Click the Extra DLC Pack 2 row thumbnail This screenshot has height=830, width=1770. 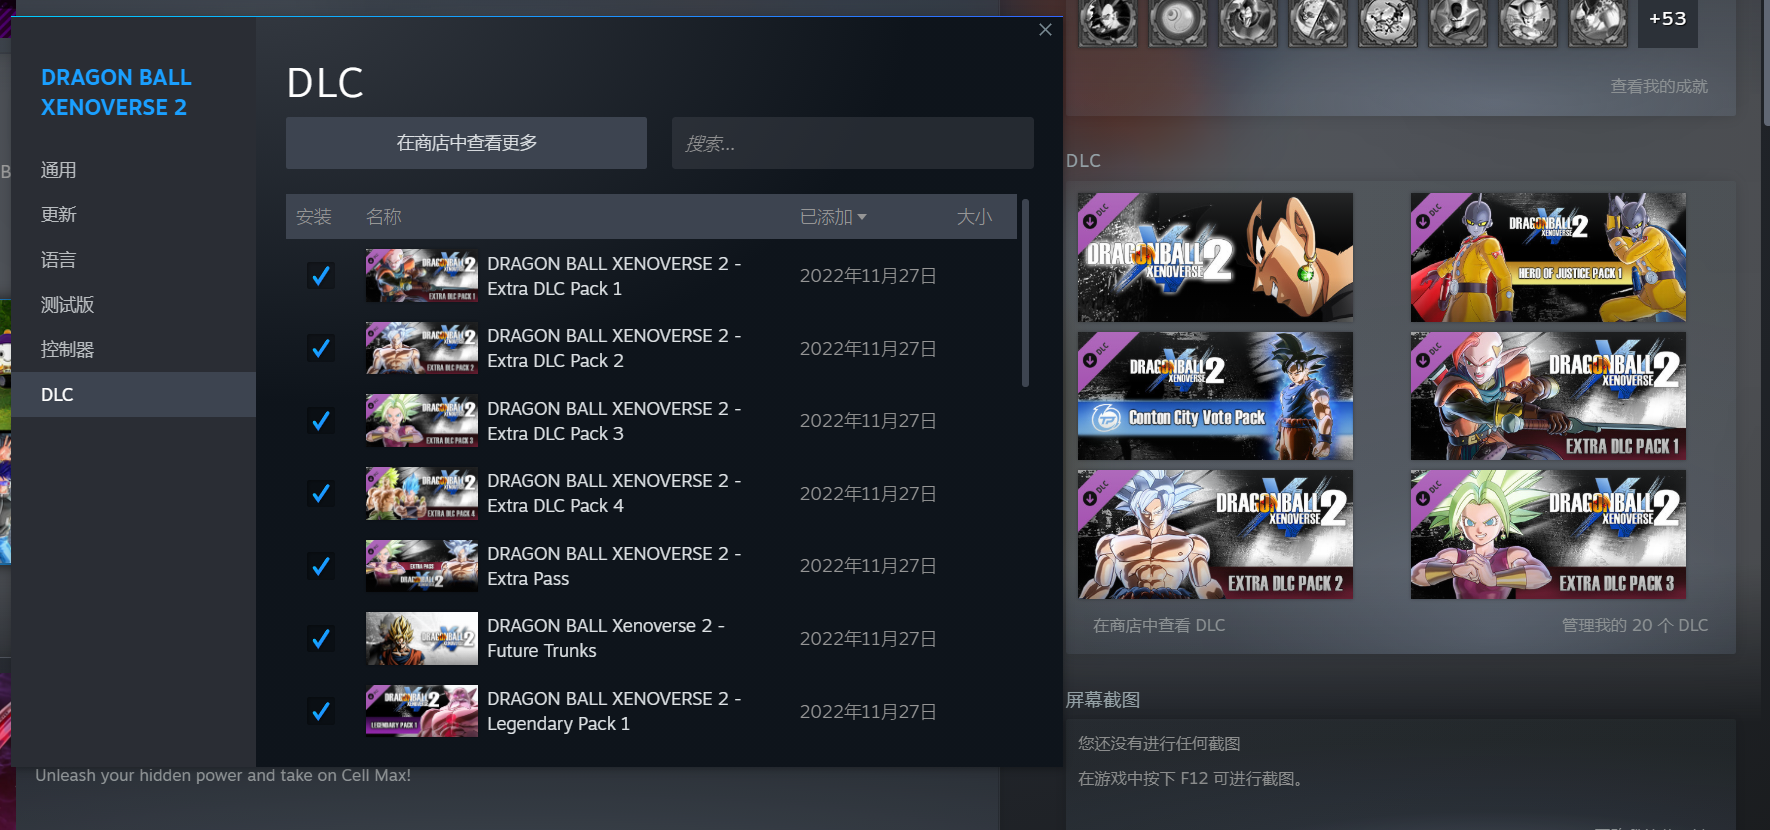coord(422,348)
